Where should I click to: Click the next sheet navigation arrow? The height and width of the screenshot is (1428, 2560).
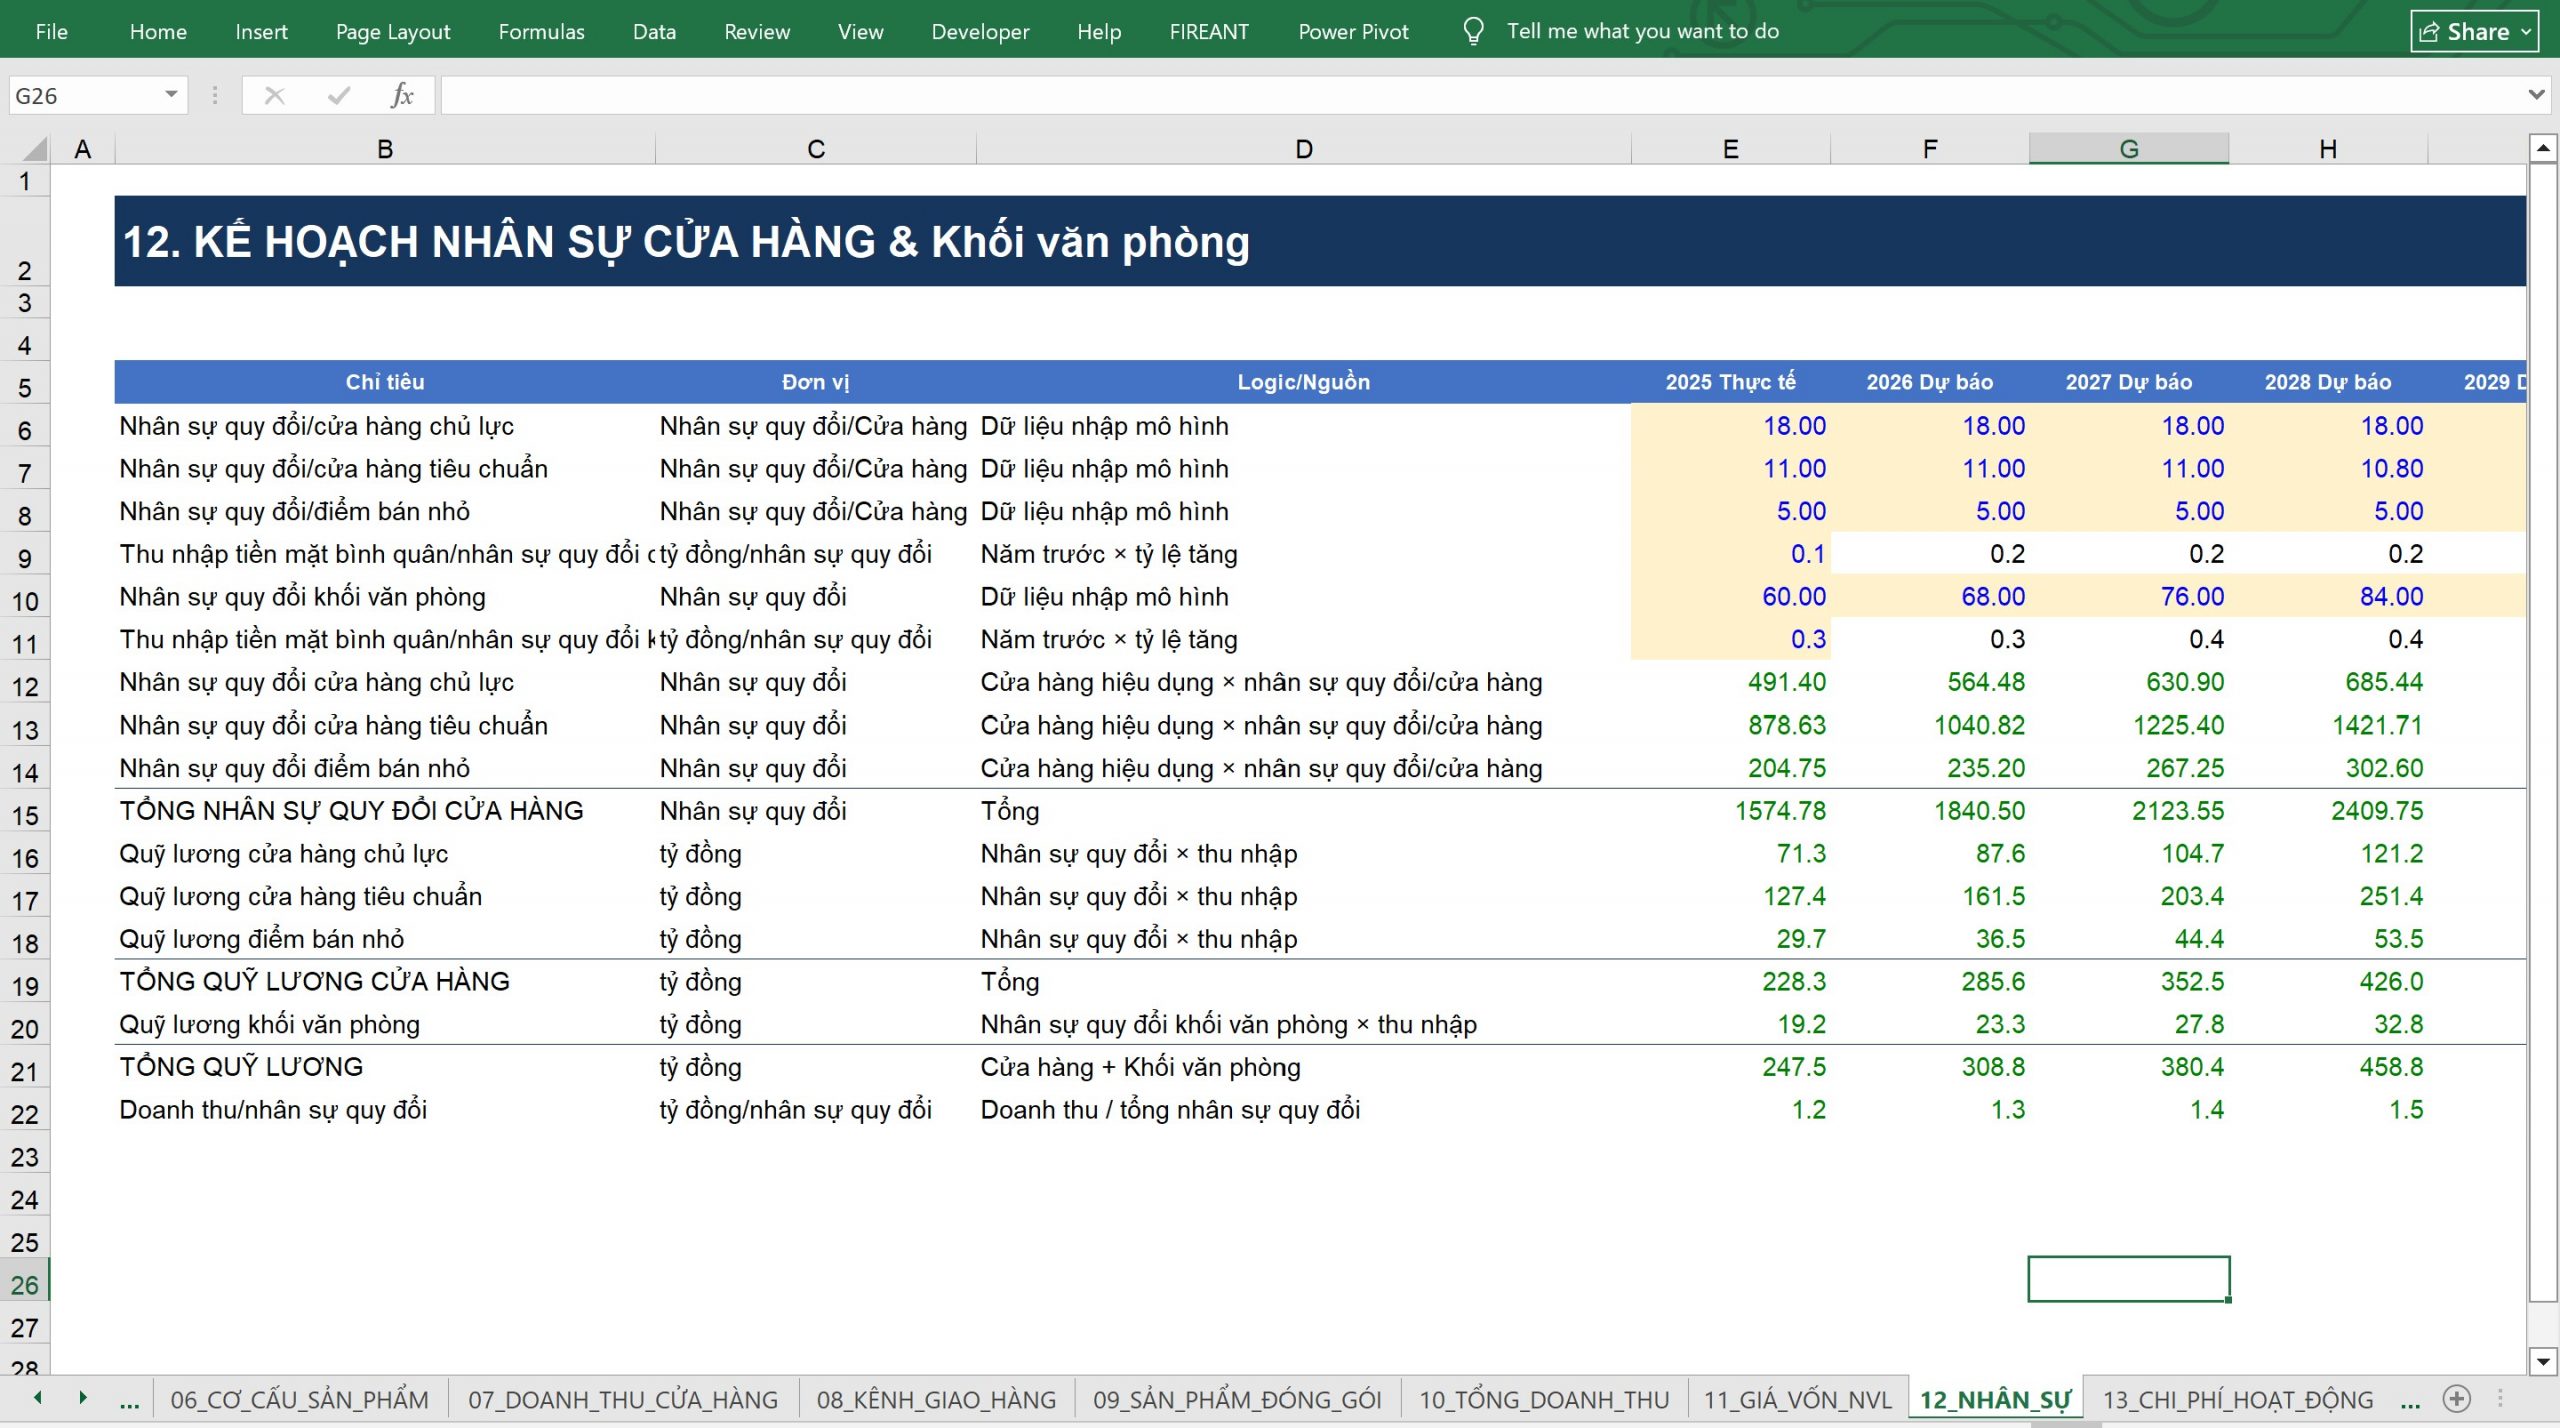tap(83, 1398)
